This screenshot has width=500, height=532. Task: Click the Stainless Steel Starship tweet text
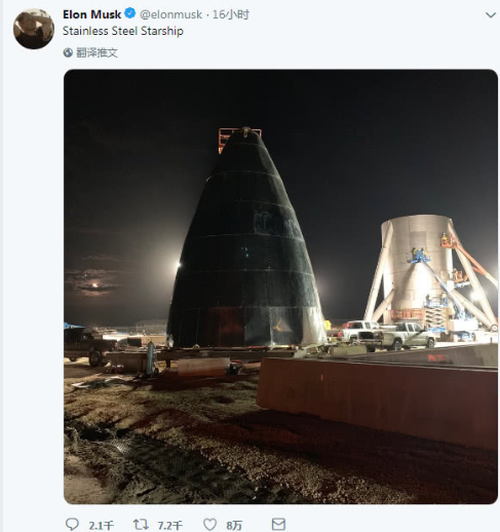pos(123,31)
